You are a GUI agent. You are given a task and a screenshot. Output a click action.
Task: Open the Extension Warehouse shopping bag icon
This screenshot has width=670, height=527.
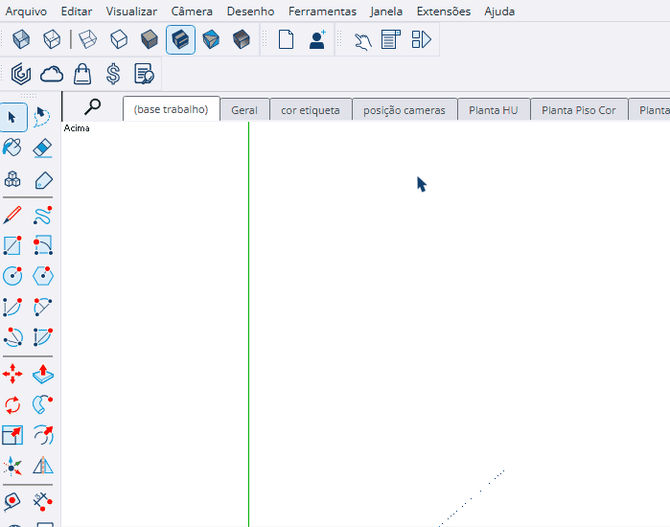click(x=83, y=74)
